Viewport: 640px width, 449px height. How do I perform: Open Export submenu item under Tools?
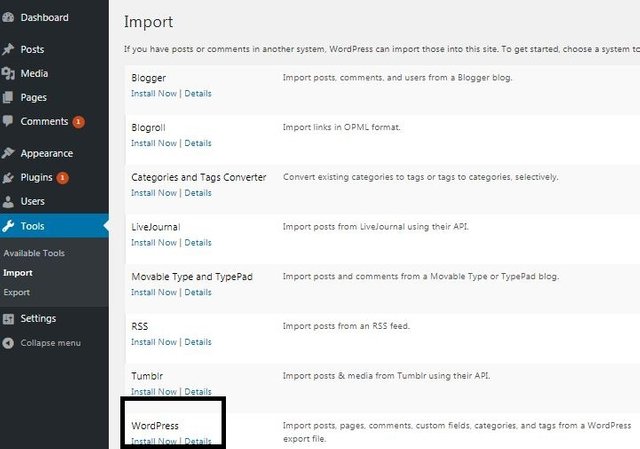[x=16, y=292]
